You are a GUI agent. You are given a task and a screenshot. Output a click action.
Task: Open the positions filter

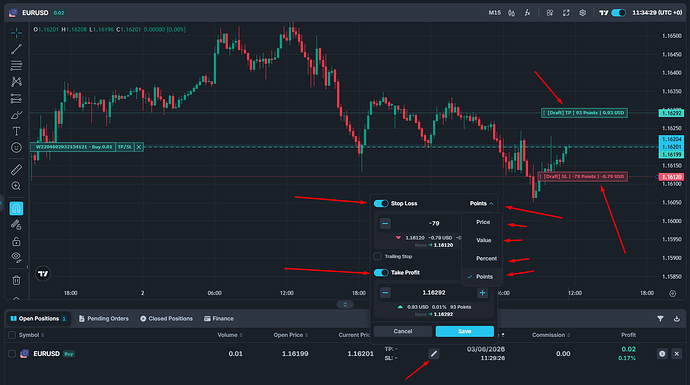click(x=660, y=319)
